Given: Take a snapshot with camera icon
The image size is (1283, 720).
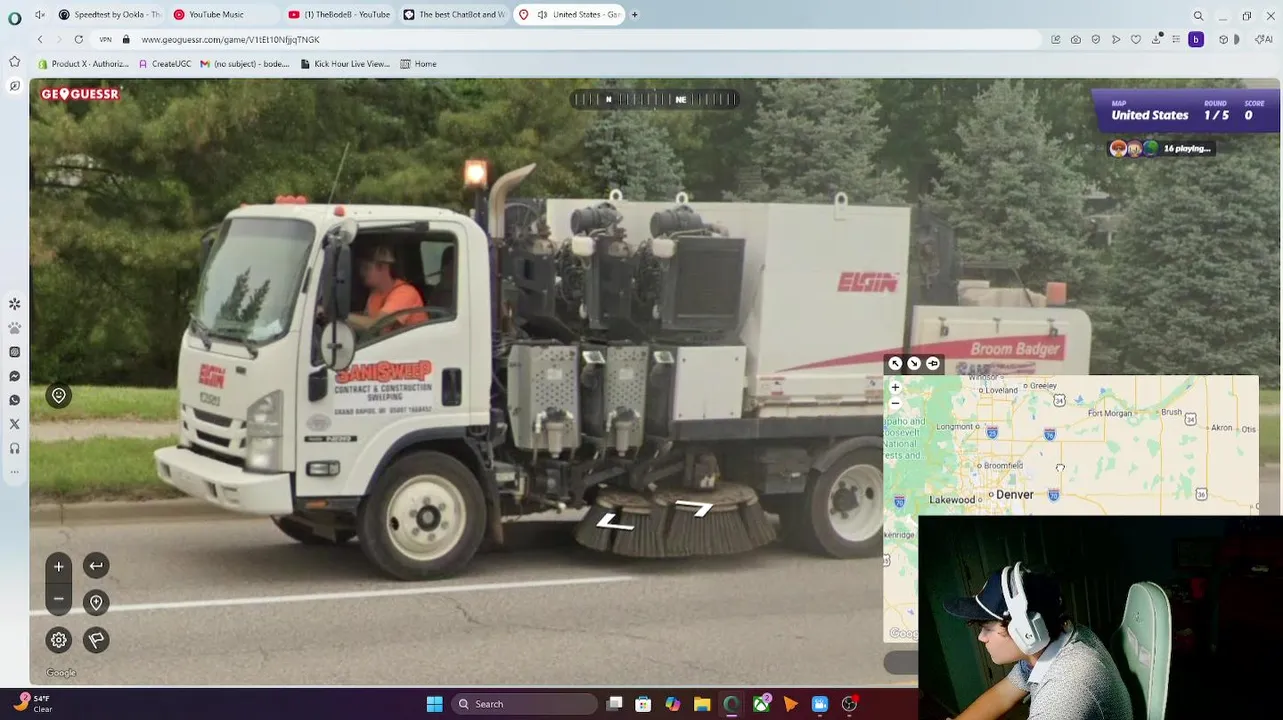Looking at the screenshot, I should coord(1075,39).
